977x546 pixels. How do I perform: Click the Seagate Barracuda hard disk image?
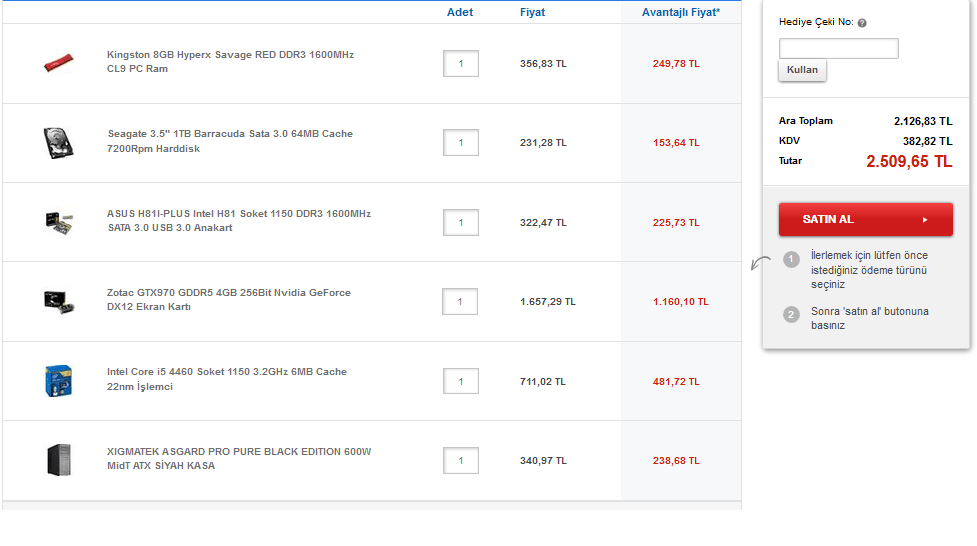[58, 142]
